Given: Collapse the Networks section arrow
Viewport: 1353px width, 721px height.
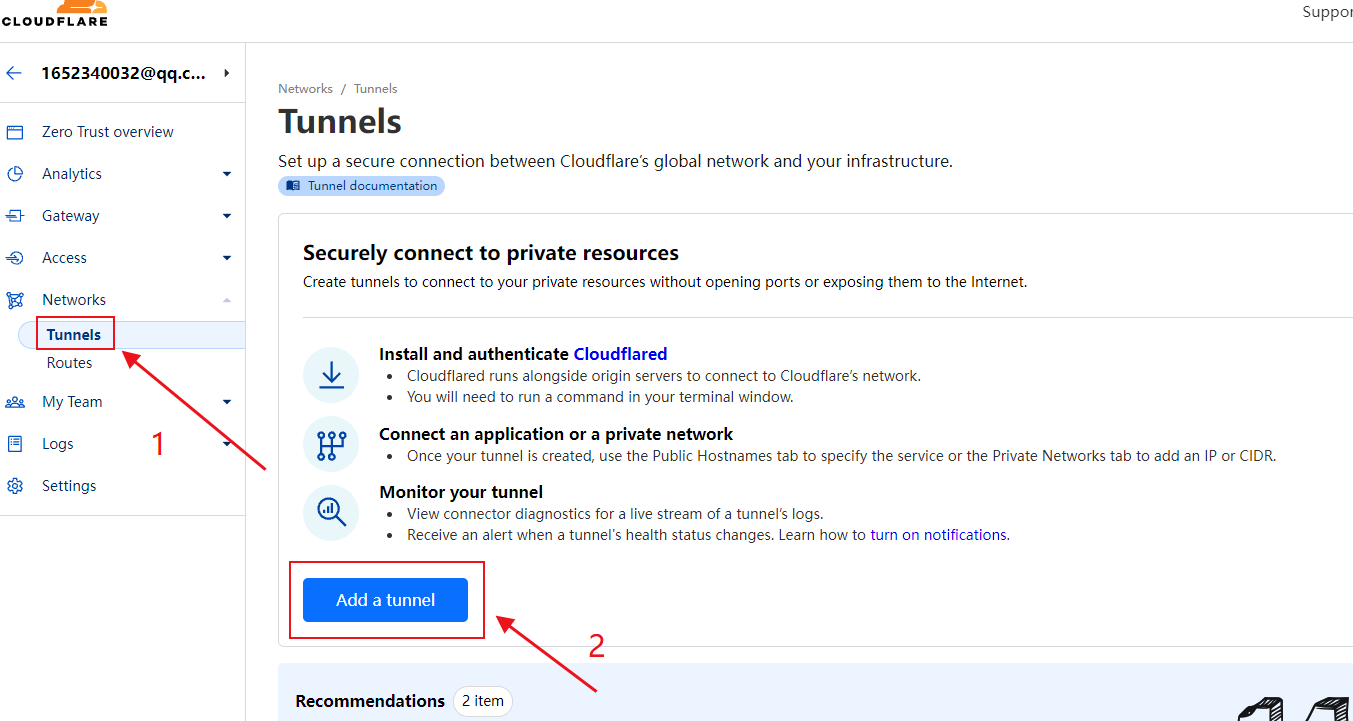Looking at the screenshot, I should tap(227, 300).
